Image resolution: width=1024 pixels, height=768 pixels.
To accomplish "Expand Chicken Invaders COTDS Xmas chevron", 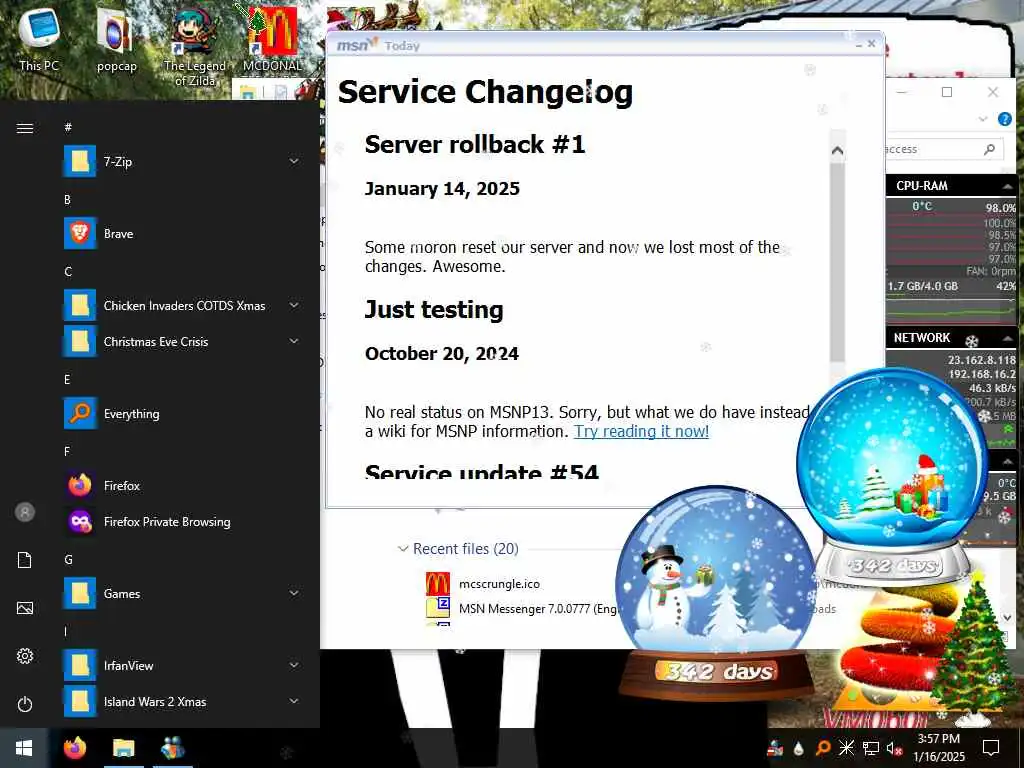I will click(295, 305).
